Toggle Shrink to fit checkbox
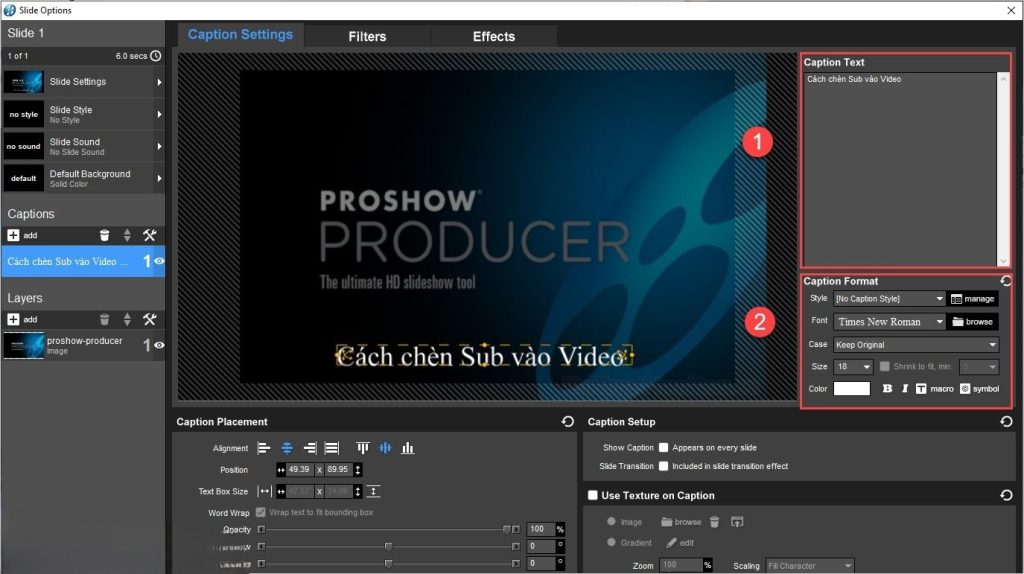The width and height of the screenshot is (1024, 574). pos(884,366)
